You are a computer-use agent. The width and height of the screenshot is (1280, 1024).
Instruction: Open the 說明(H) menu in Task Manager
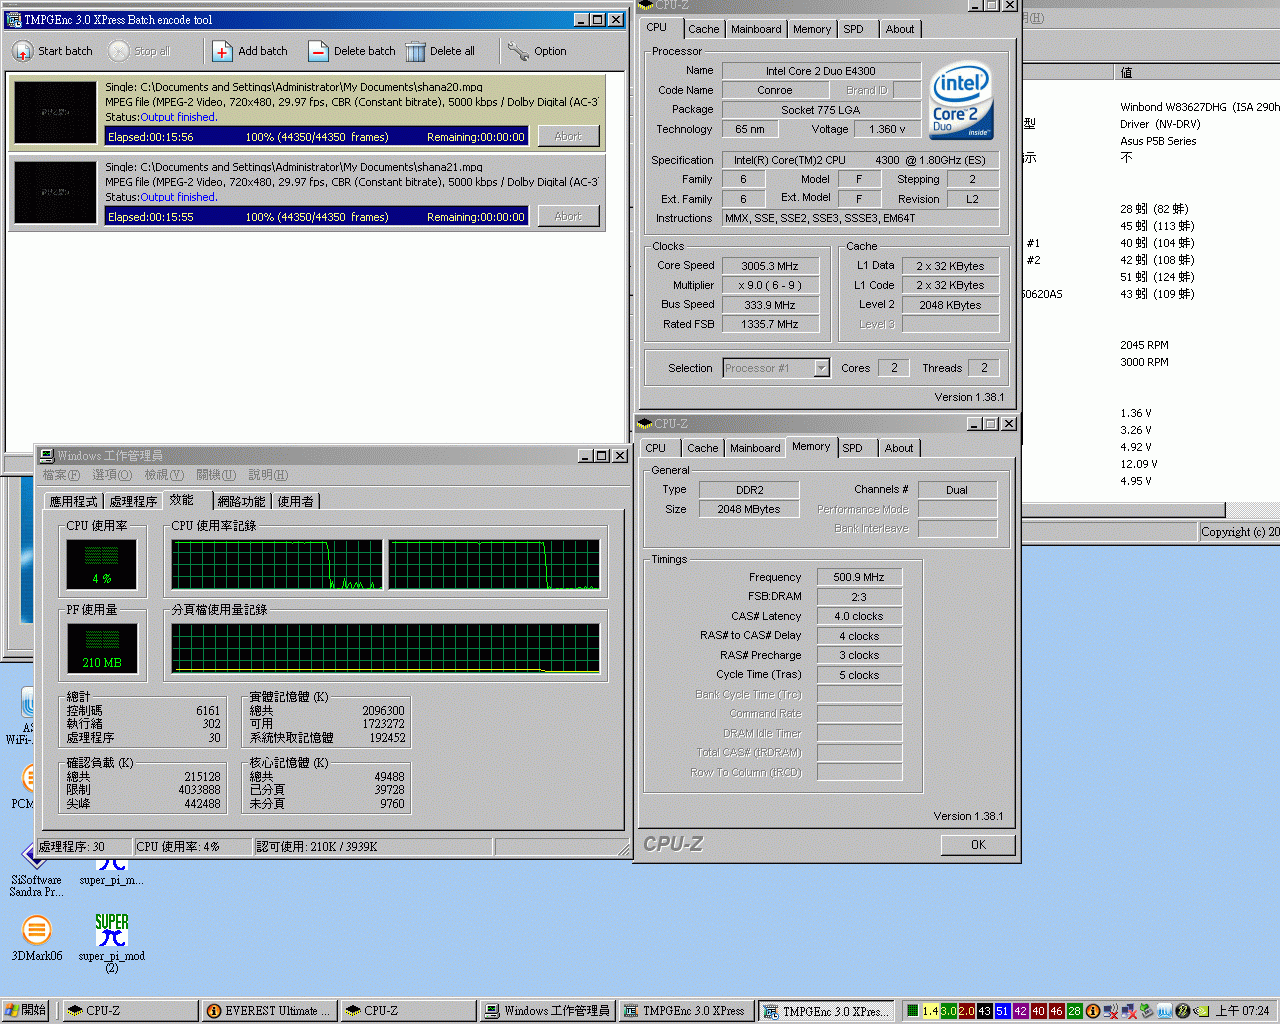268,475
